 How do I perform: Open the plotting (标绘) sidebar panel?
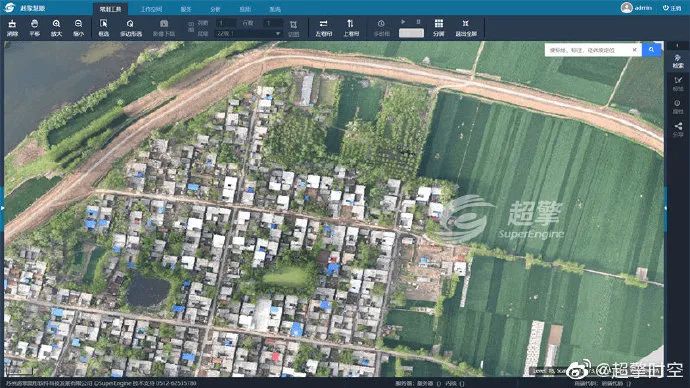[x=678, y=84]
